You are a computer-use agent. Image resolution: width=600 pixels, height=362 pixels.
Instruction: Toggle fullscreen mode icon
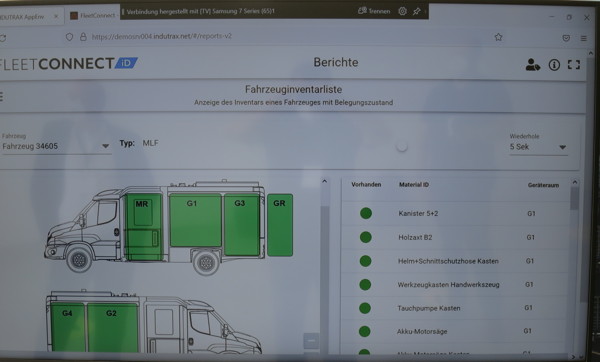[x=574, y=65]
